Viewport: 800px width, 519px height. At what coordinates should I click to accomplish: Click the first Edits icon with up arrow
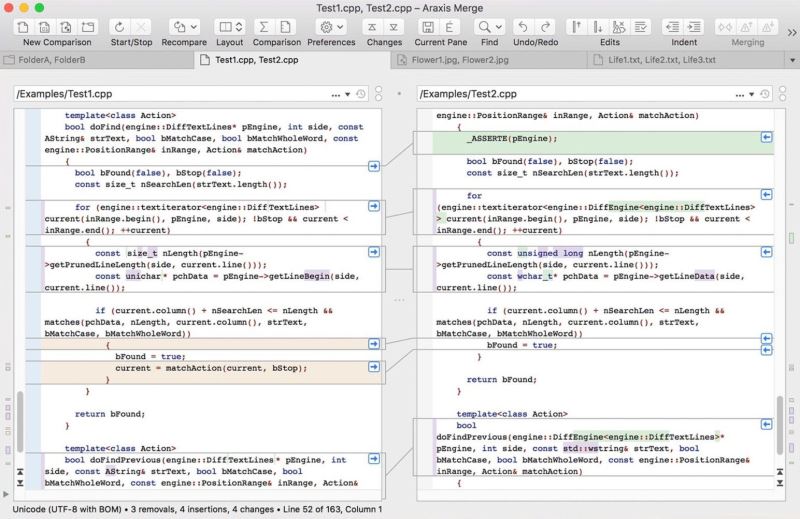tap(576, 27)
